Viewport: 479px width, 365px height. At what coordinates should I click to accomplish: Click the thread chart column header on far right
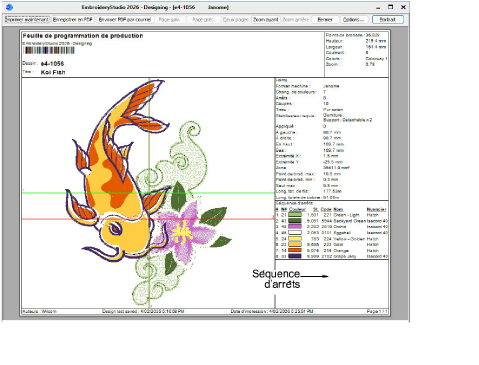[x=376, y=209]
